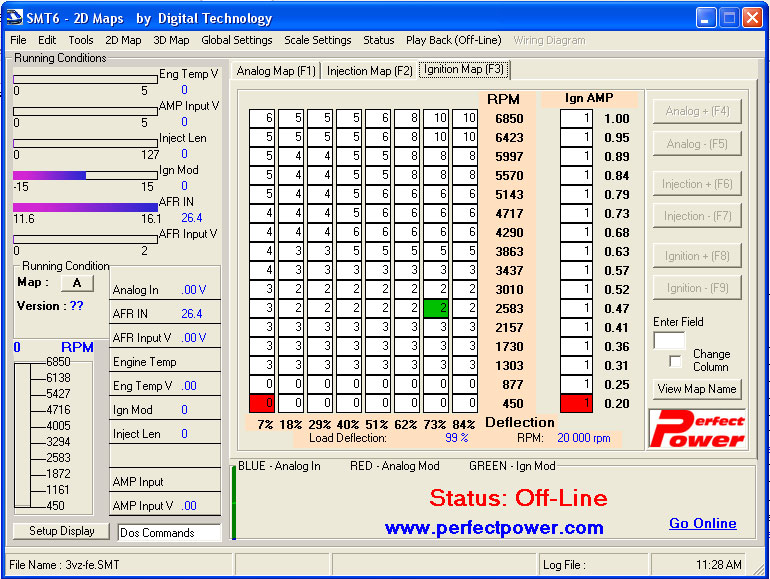Click the Inject Len bar
The width and height of the screenshot is (770, 579).
point(85,143)
